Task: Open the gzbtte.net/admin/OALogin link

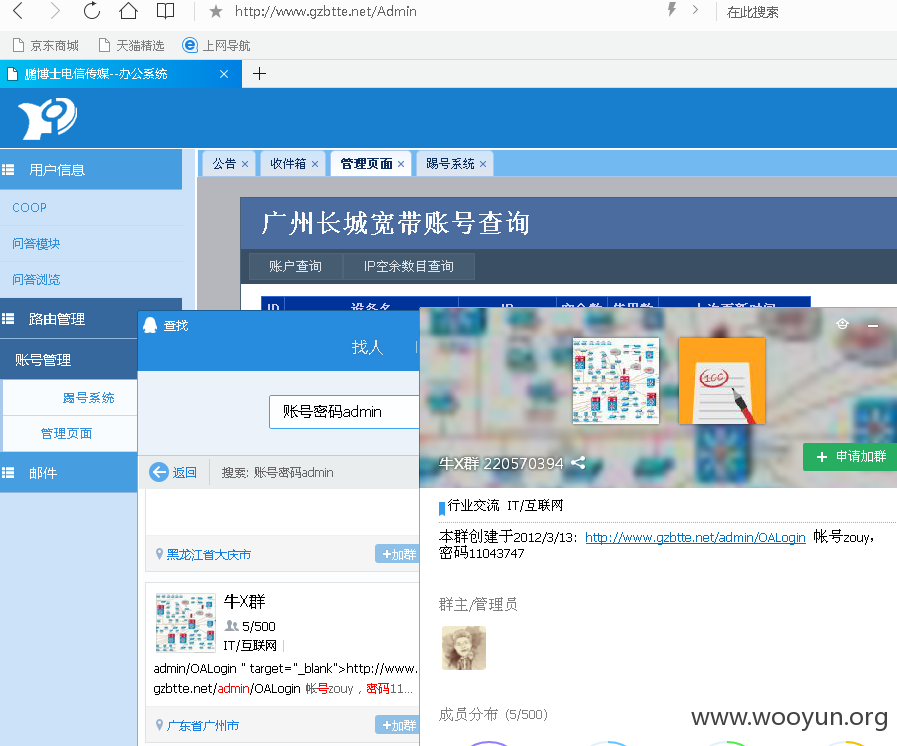Action: (695, 537)
